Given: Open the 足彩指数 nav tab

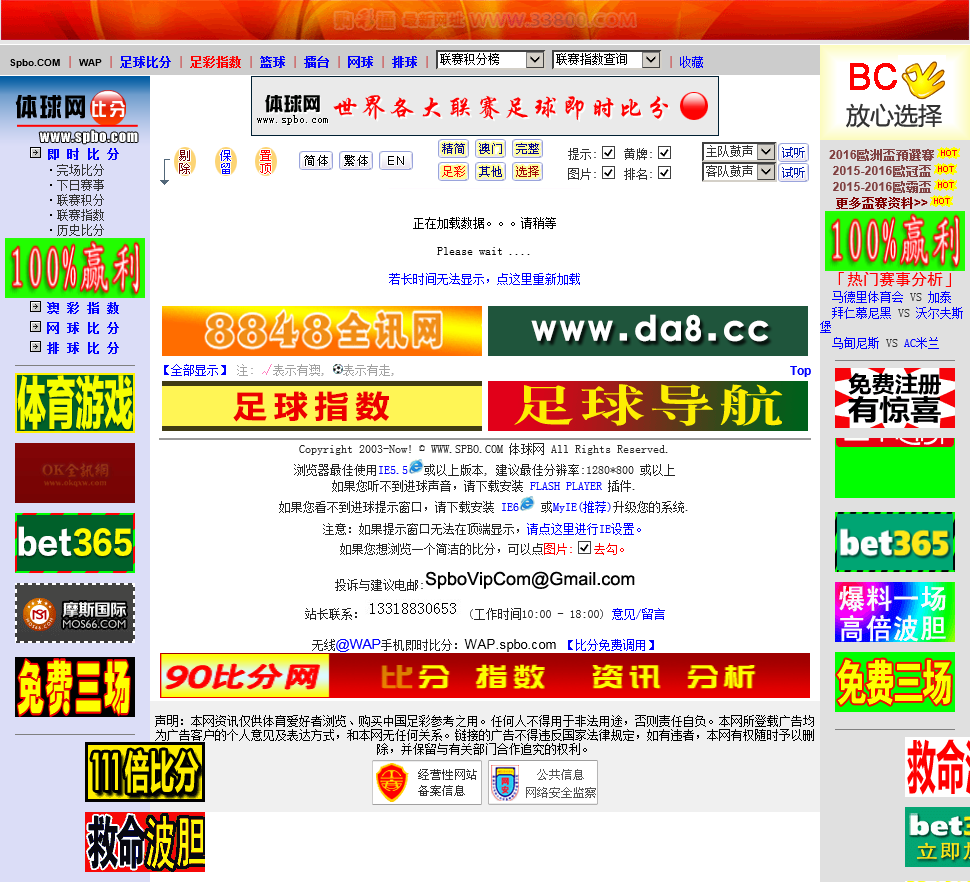Looking at the screenshot, I should [215, 62].
